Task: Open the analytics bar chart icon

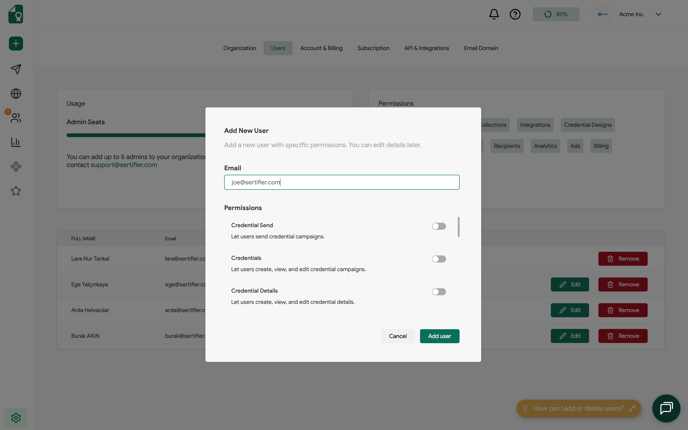Action: coord(16,143)
